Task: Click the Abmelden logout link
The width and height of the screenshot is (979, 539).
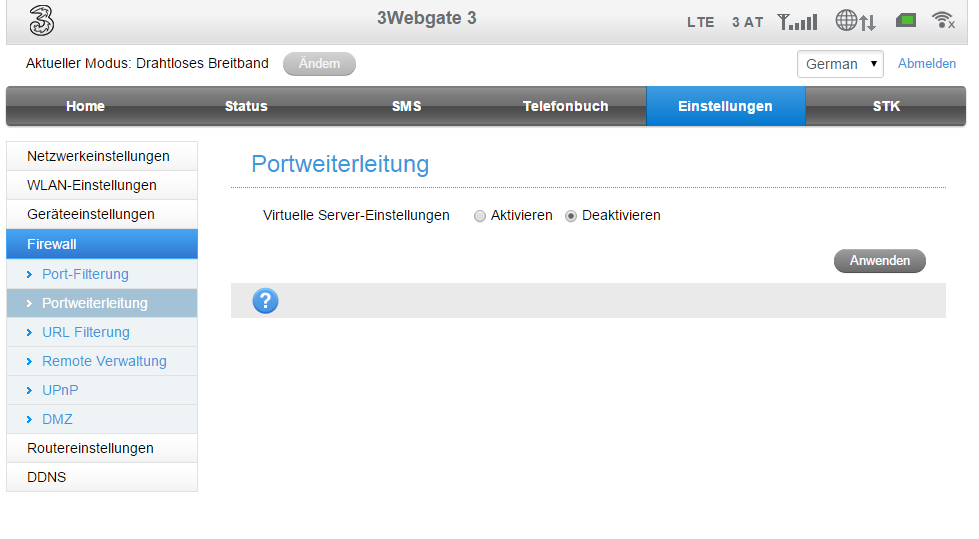Action: (x=926, y=64)
